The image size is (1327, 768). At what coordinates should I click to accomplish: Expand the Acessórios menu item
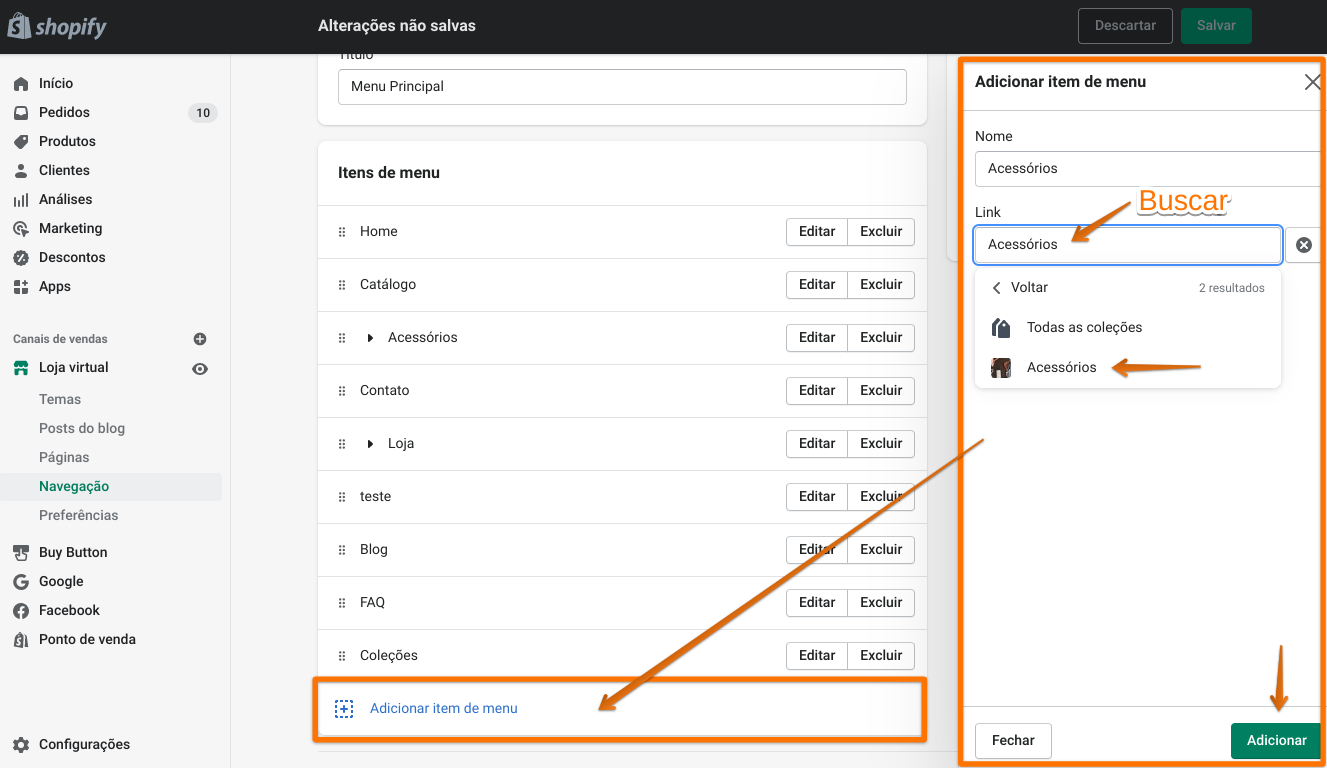click(371, 338)
